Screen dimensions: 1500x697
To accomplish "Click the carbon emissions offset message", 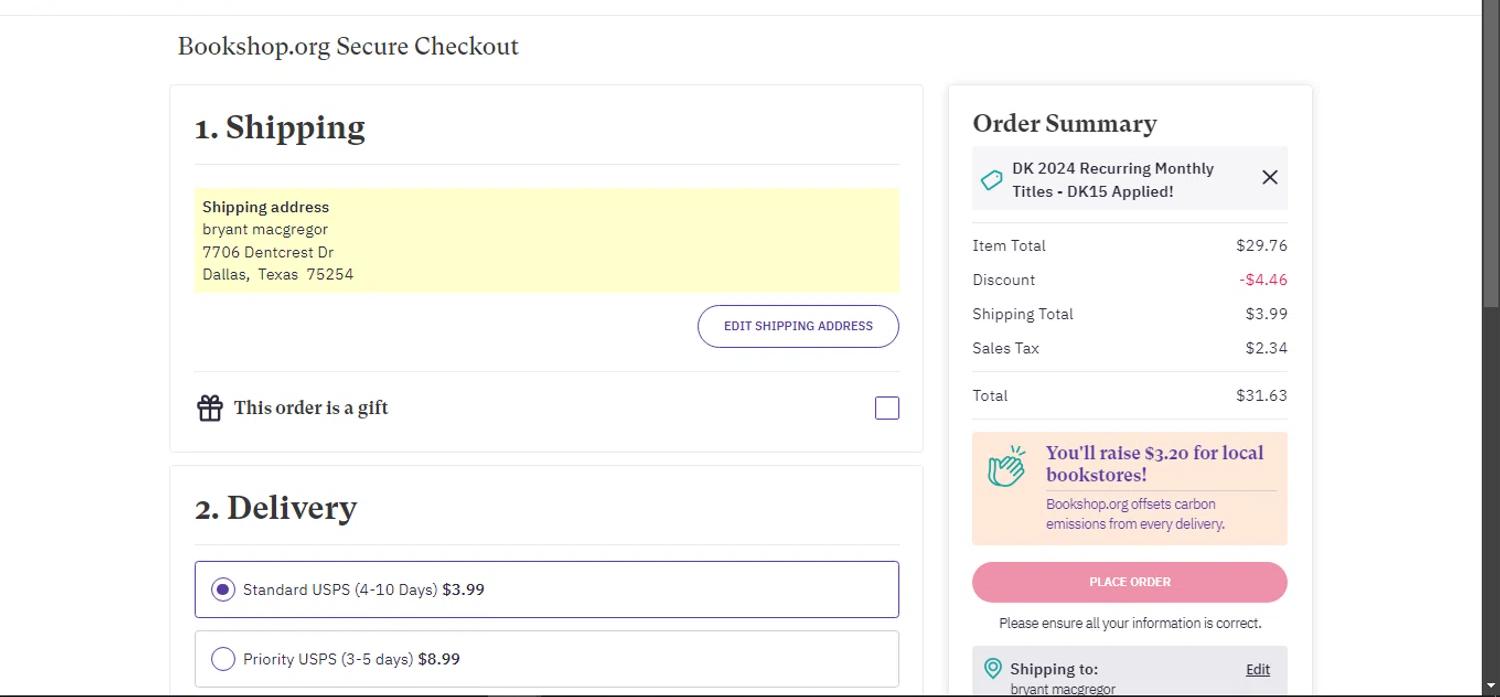I will point(1135,514).
